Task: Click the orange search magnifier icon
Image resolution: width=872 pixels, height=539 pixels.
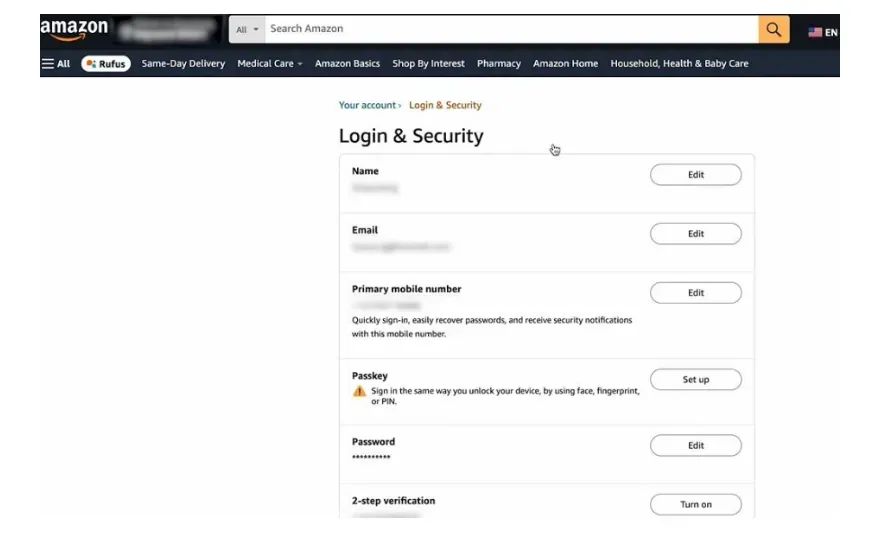Action: pyautogui.click(x=773, y=29)
